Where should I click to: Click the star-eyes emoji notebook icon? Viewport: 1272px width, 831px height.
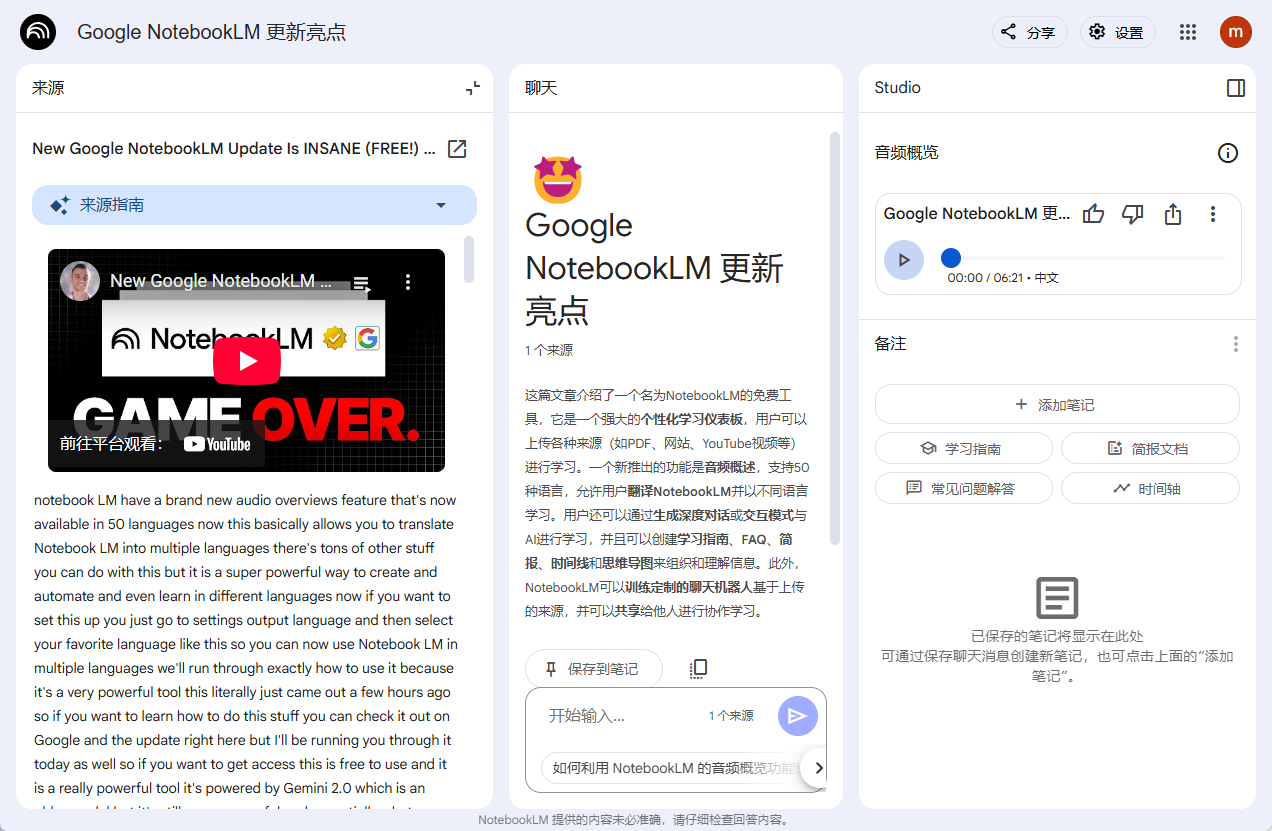coord(558,179)
